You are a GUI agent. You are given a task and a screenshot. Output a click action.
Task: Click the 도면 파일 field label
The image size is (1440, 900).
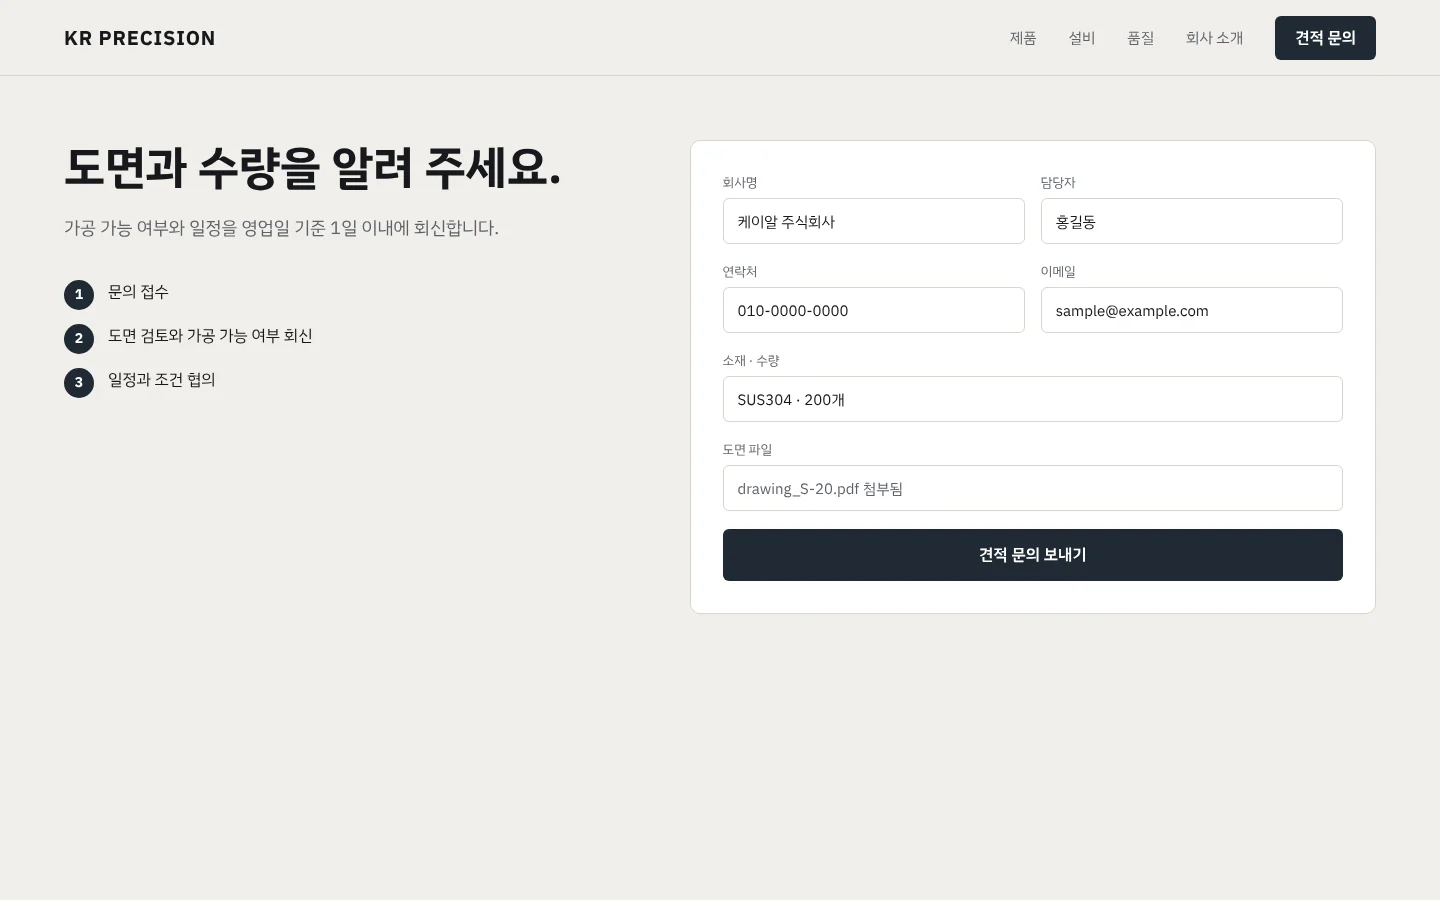pos(748,450)
